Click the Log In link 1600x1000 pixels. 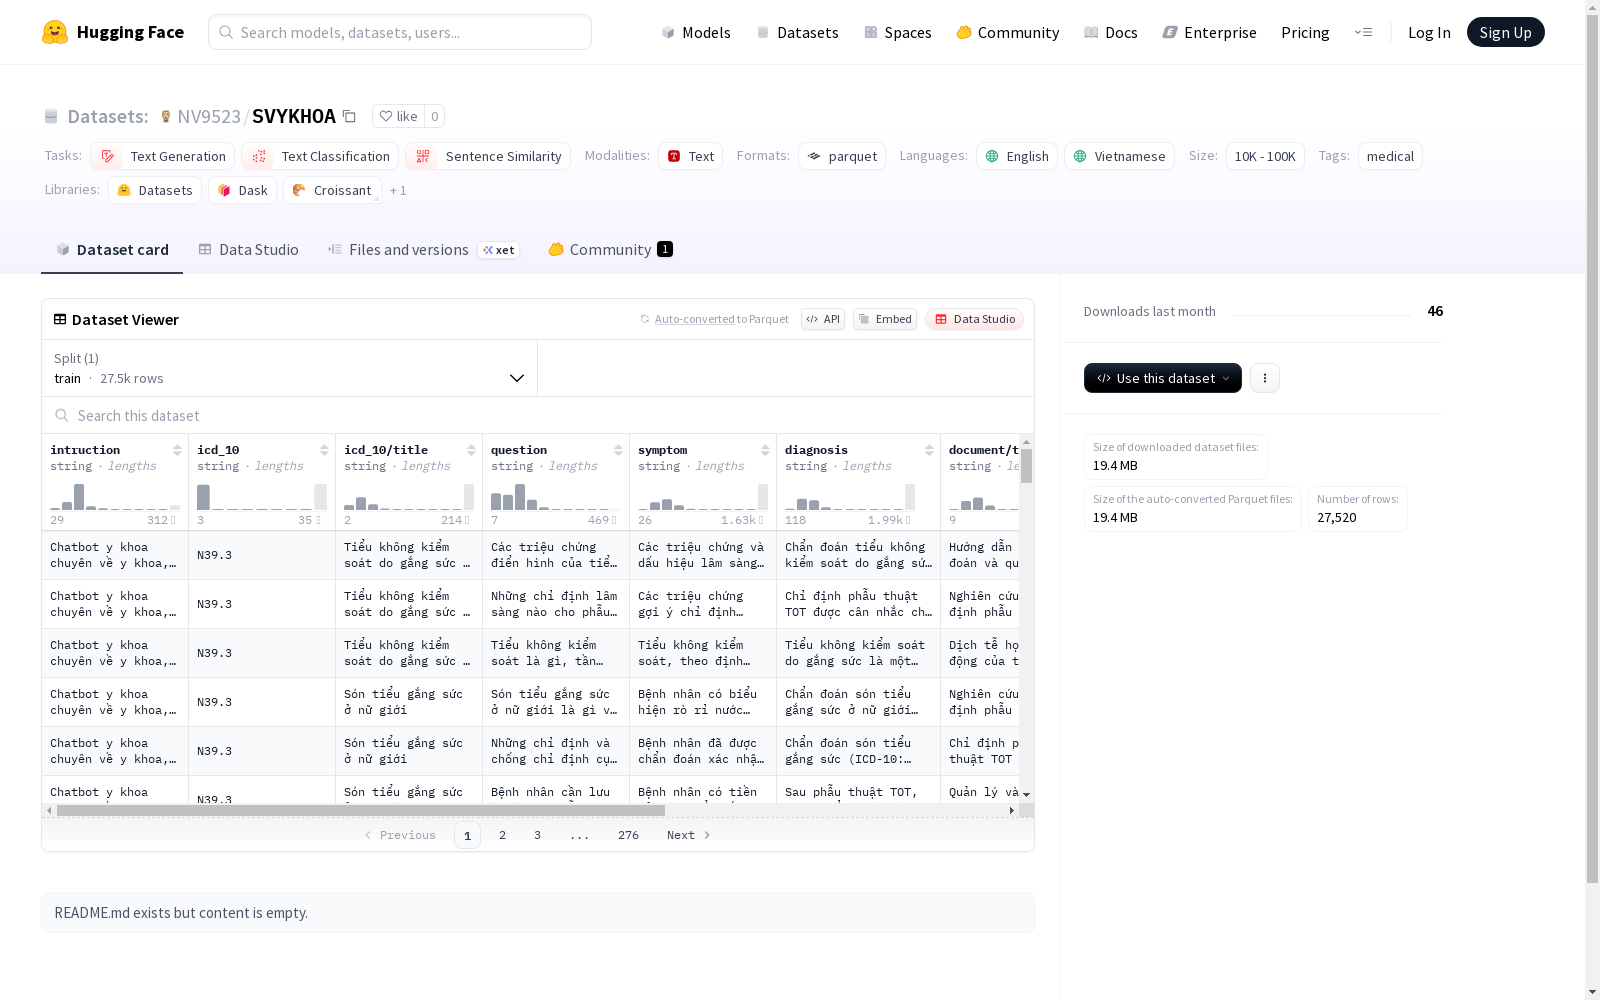pos(1429,32)
